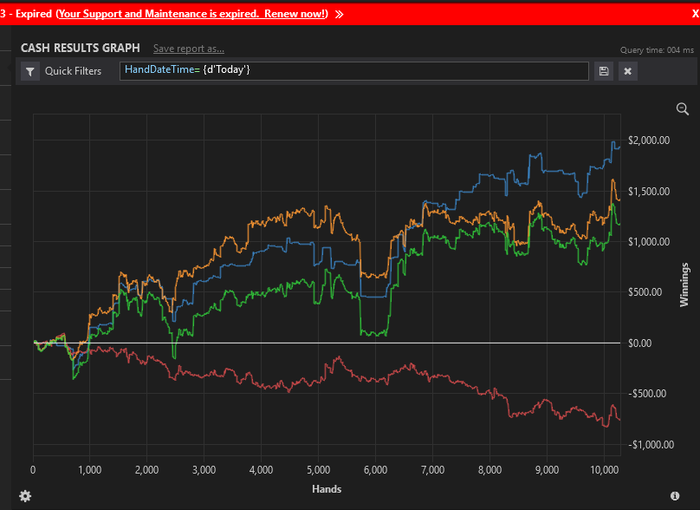700x510 pixels.
Task: Click the $2,000.00 axis label
Action: 649,141
